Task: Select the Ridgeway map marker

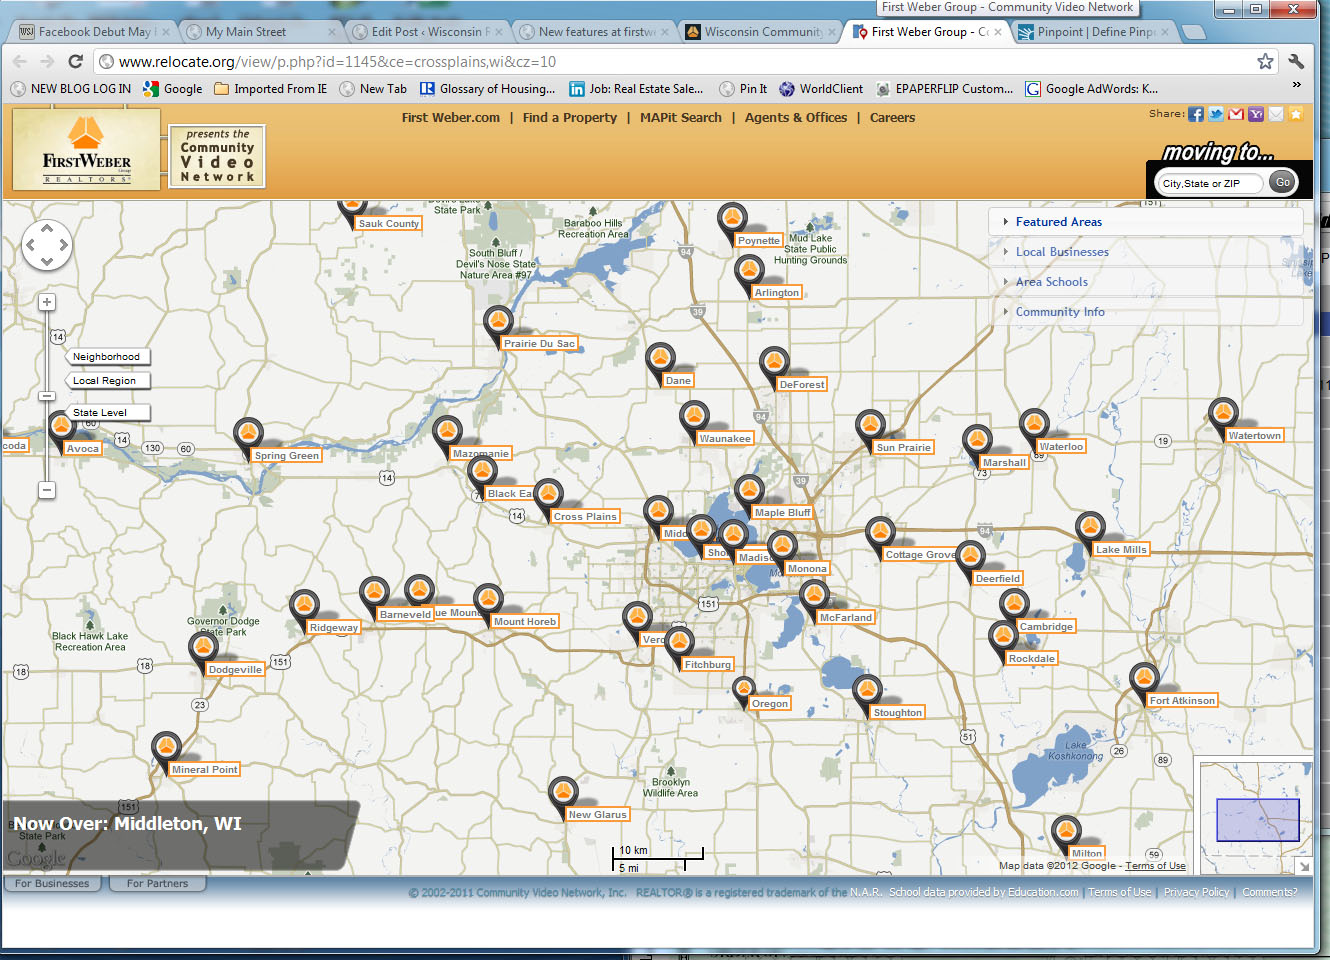Action: pos(304,609)
